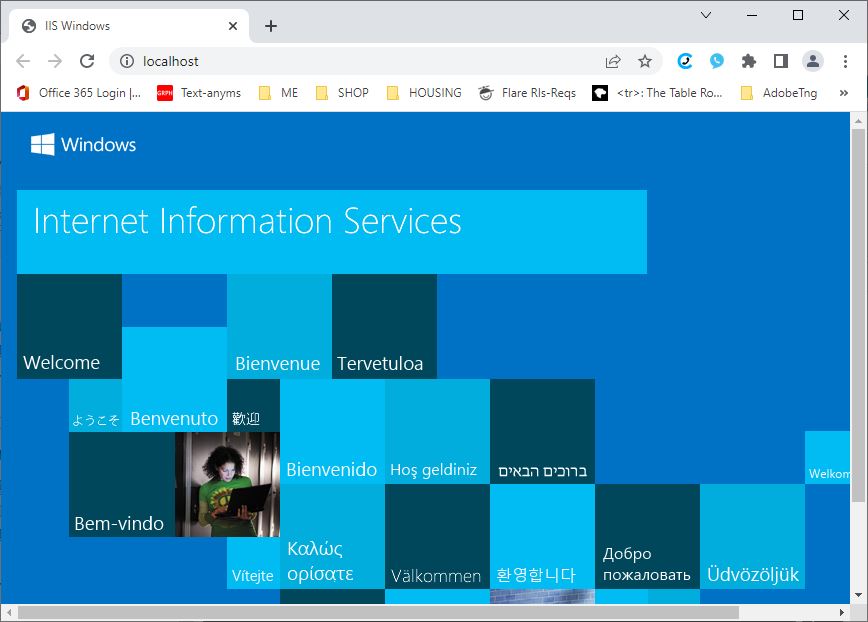Open the Extensions puzzle piece icon
This screenshot has height=622, width=868.
[748, 60]
